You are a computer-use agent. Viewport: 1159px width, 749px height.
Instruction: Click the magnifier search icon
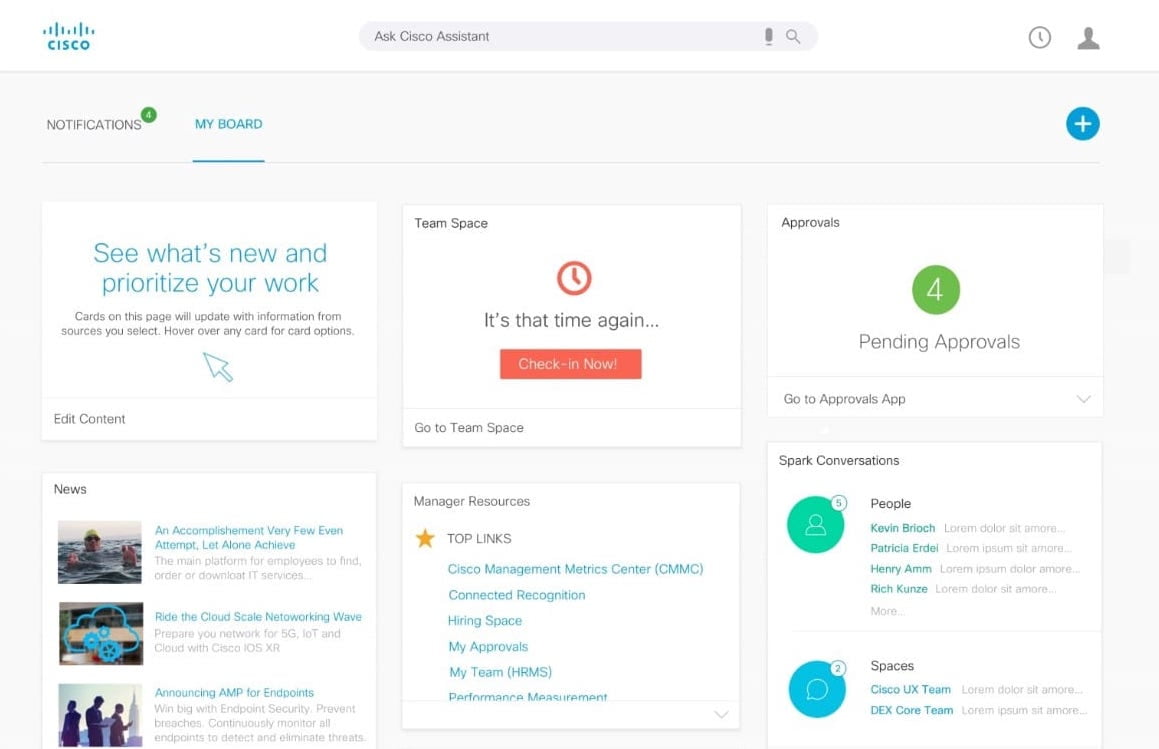tap(793, 36)
